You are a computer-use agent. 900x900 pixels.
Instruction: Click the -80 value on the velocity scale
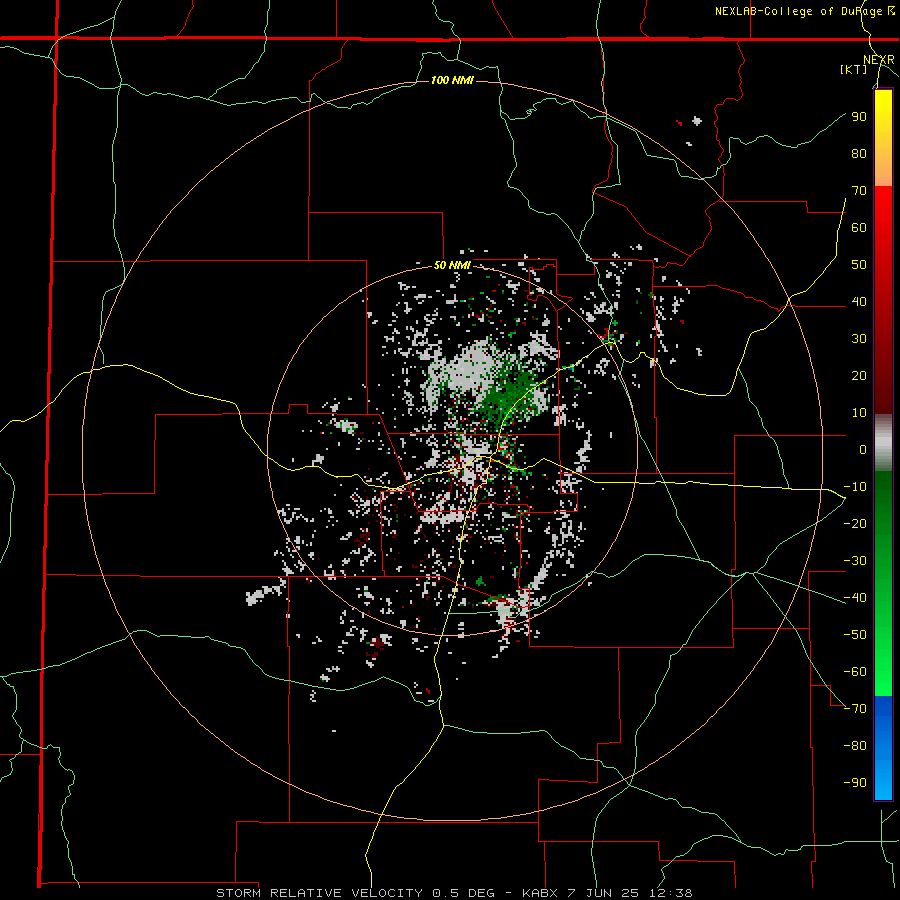coord(855,746)
